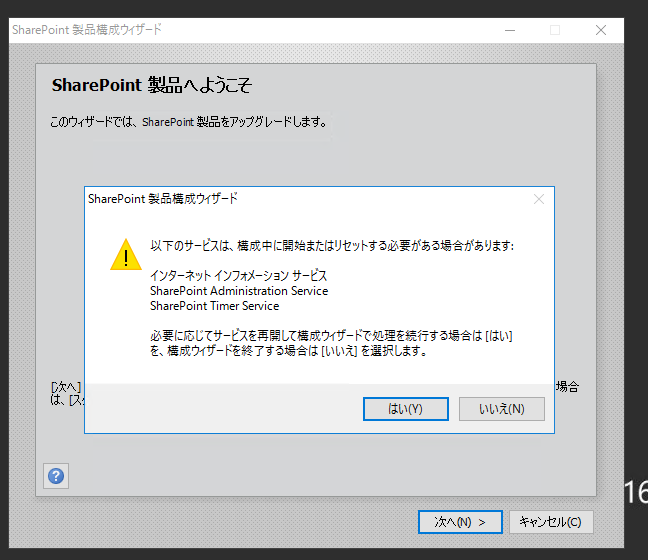The width and height of the screenshot is (648, 560).
Task: Click the はい(Y) button
Action: click(x=405, y=409)
